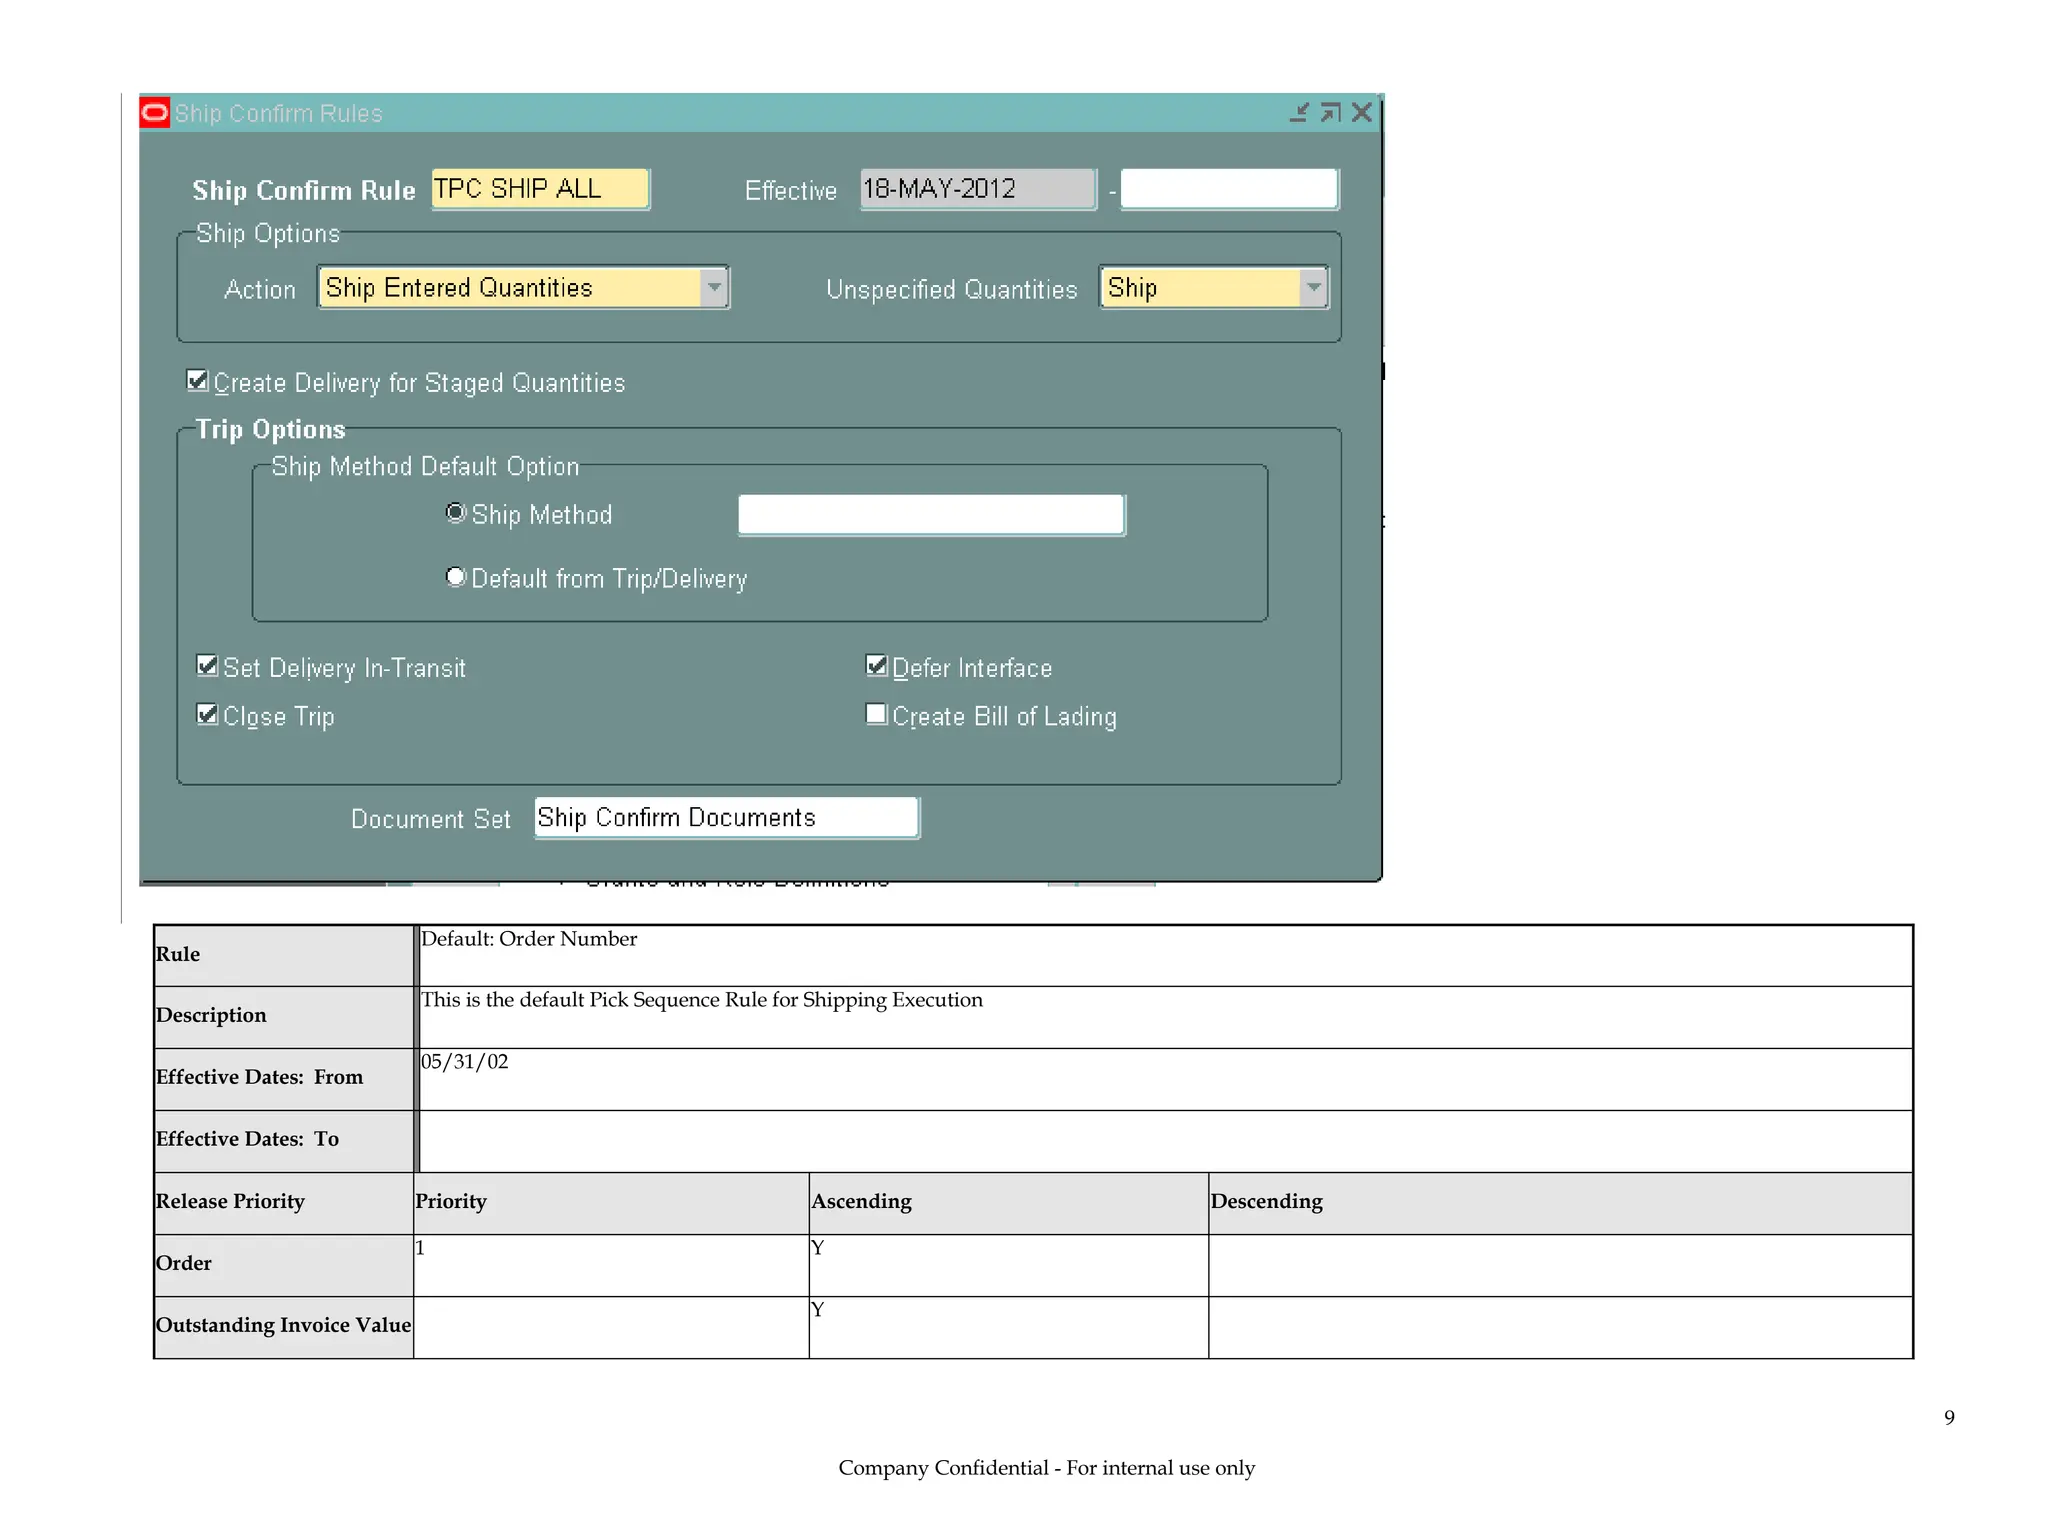This screenshot has height=1536, width=2048.
Task: Click the '05/31/02' effective from date
Action: coord(464,1062)
